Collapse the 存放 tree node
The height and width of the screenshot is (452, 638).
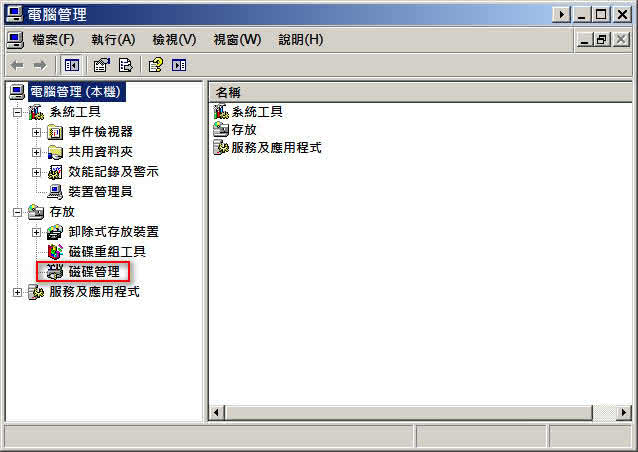click(17, 212)
